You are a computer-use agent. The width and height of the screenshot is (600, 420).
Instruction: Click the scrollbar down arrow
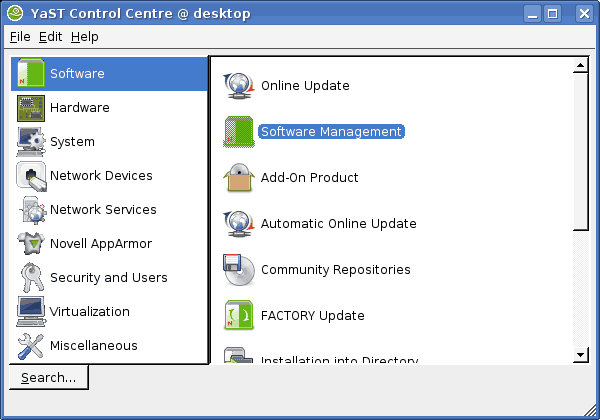[580, 355]
